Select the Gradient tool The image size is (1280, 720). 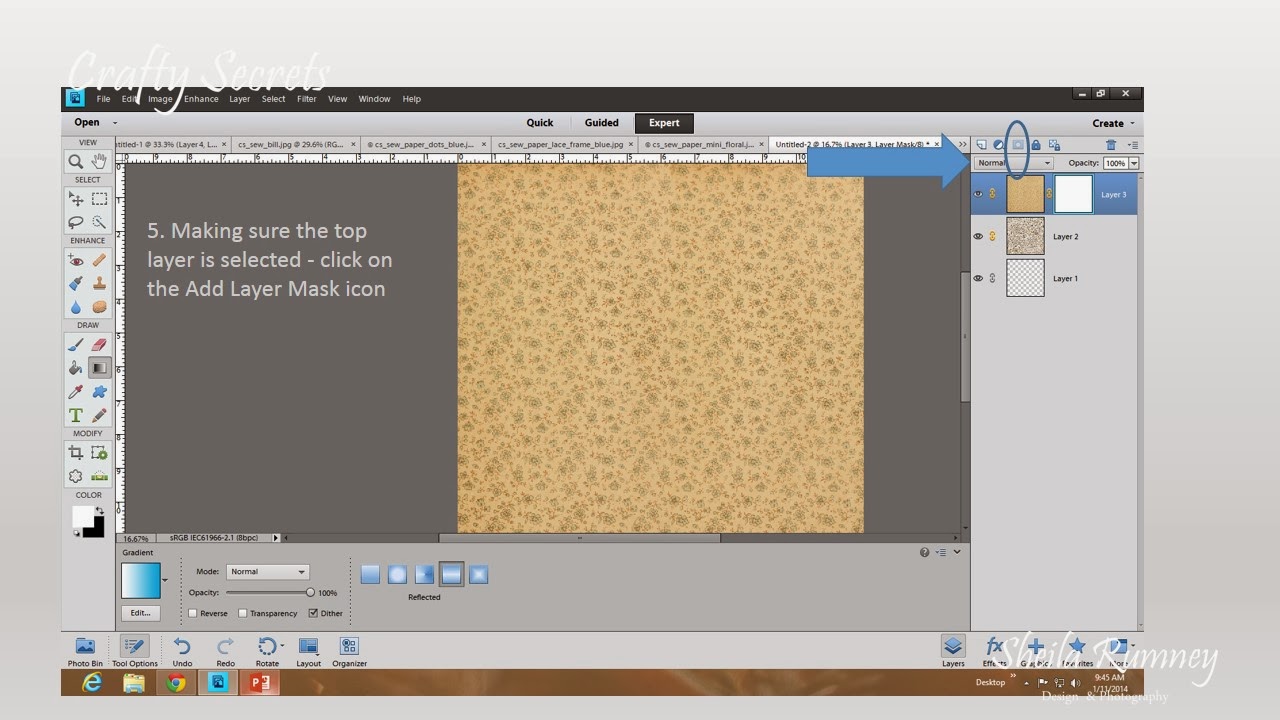click(x=99, y=369)
